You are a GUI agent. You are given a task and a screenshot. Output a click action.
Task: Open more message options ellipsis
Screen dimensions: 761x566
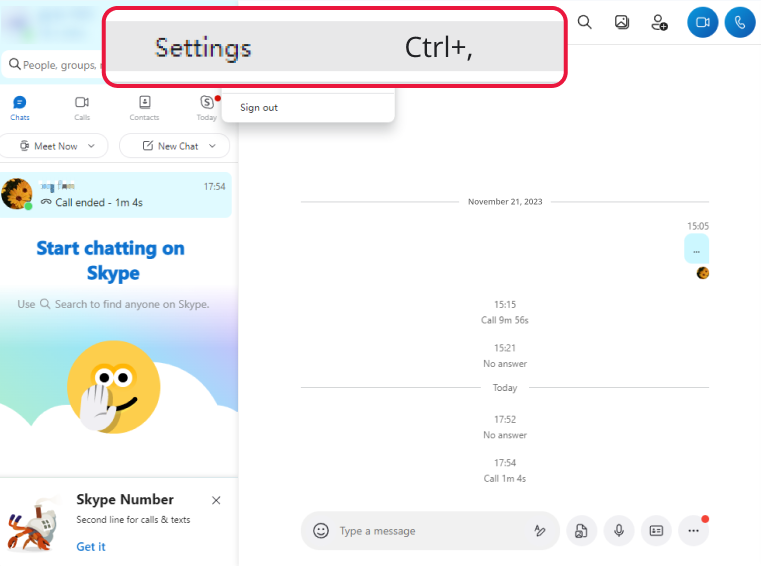[694, 531]
